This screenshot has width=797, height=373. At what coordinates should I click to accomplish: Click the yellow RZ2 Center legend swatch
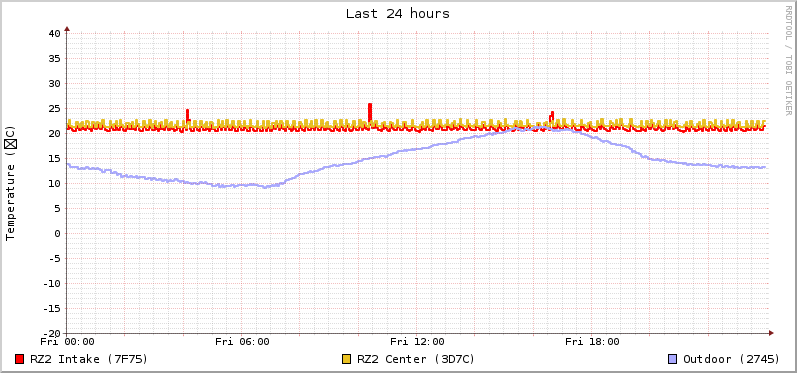347,359
